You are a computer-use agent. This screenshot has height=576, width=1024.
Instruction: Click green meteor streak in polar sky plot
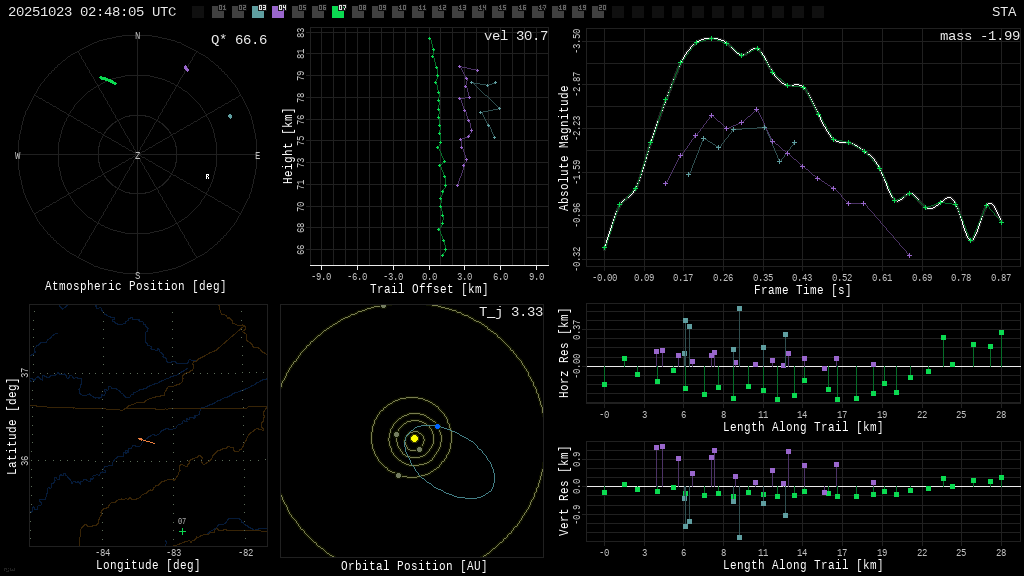coord(107,80)
